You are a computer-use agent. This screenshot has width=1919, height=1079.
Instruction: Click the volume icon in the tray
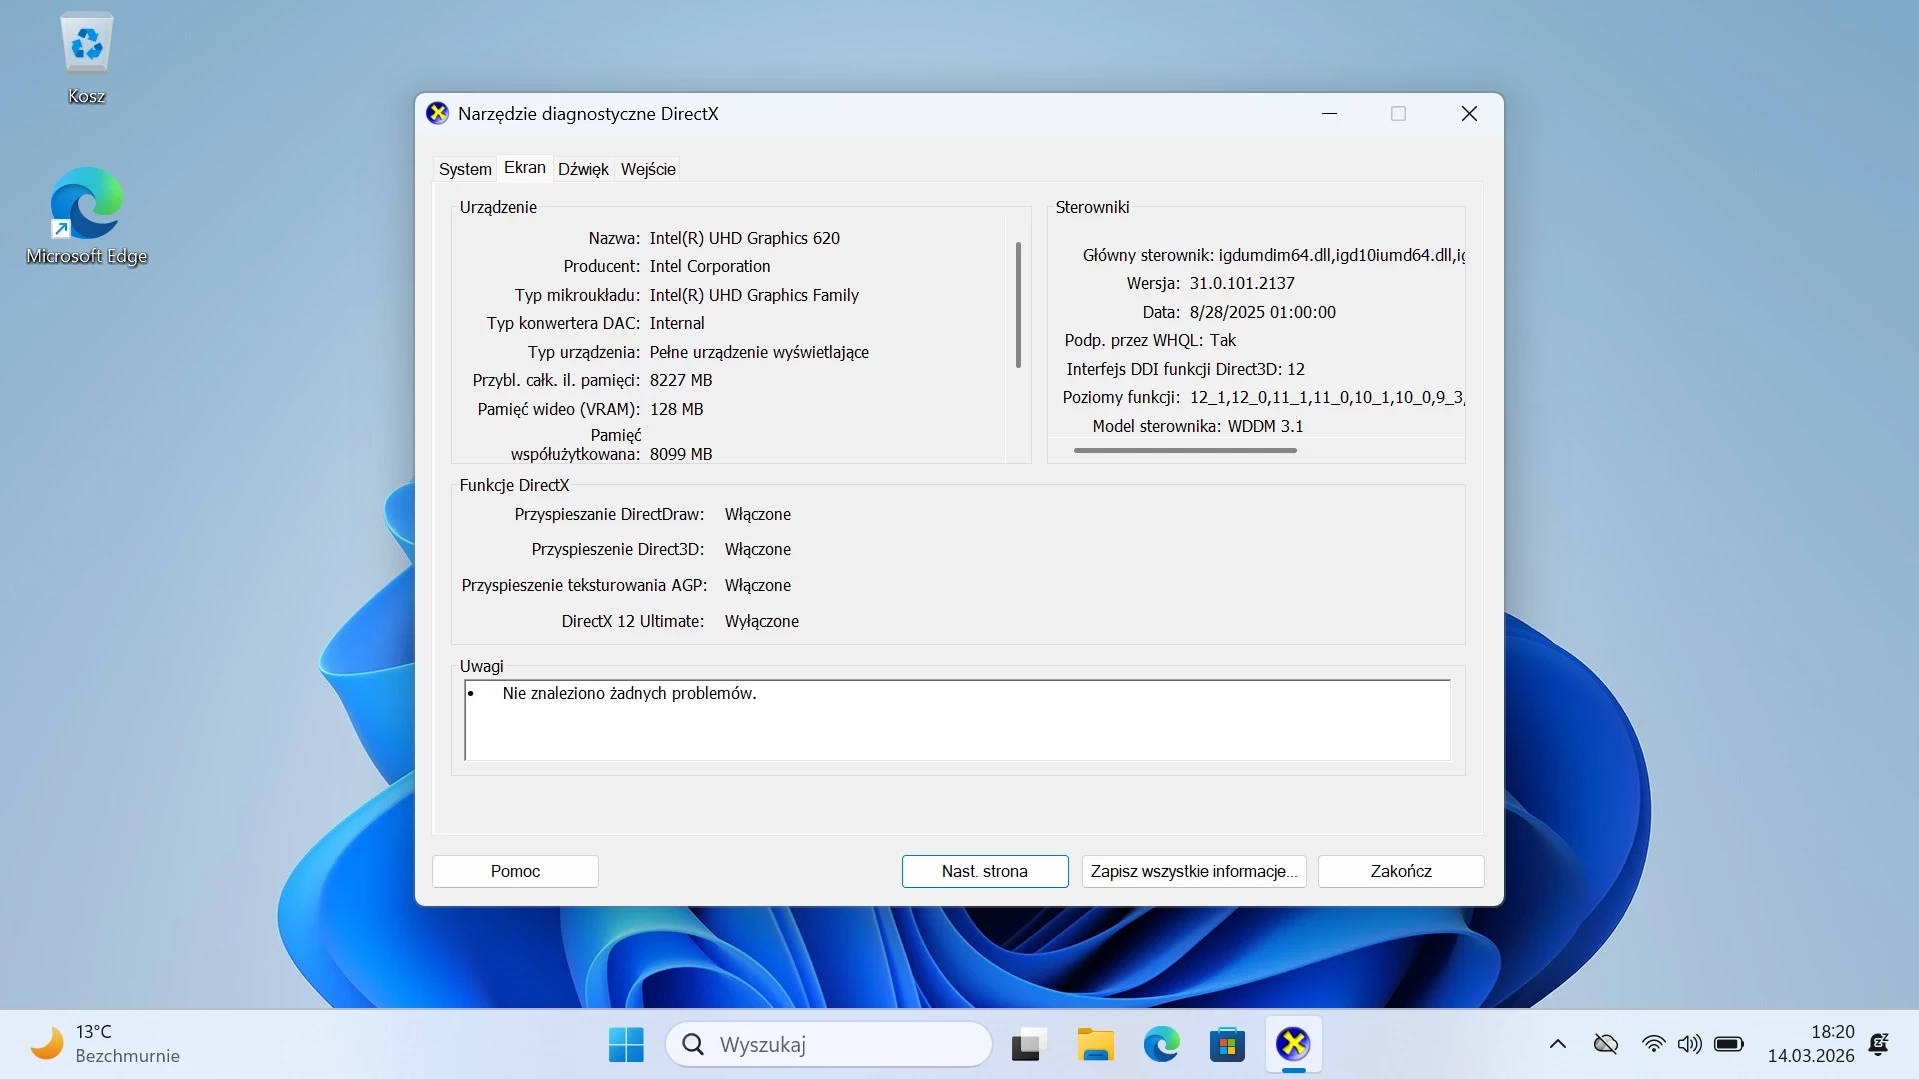tap(1690, 1043)
